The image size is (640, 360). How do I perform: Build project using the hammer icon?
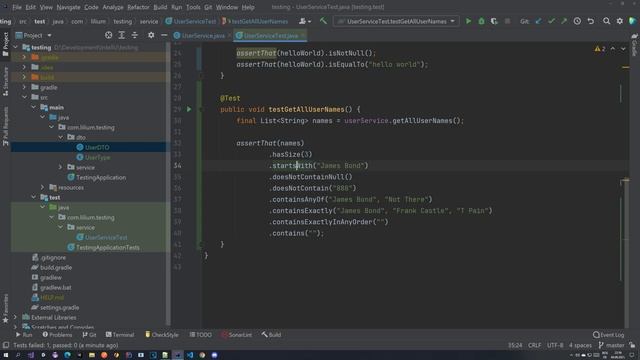point(323,21)
